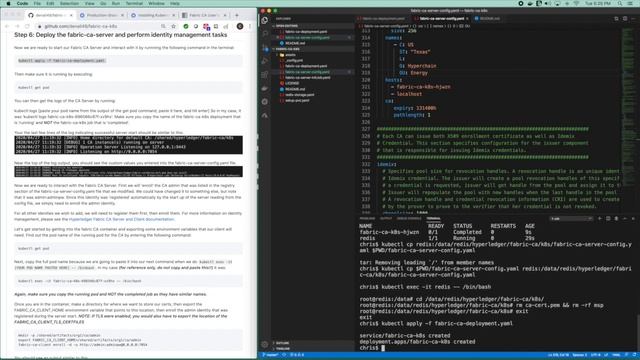
Task: Open Hyperledger Fabric CA Server and Client documentation link
Action: click(x=122, y=219)
